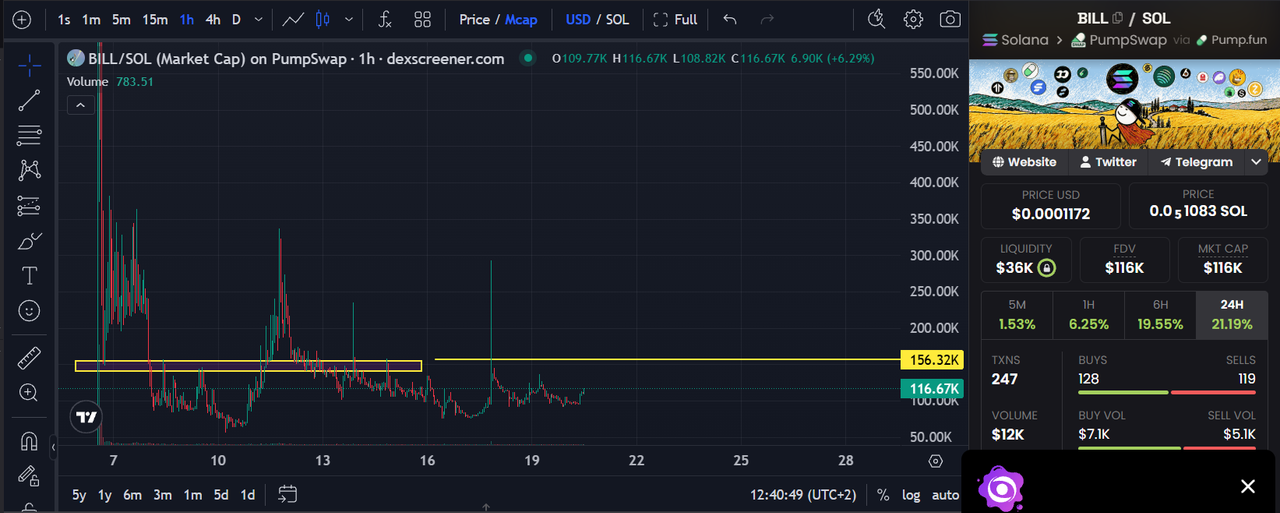
Task: Open candlestick chart type dropdown arrow
Action: tap(348, 19)
